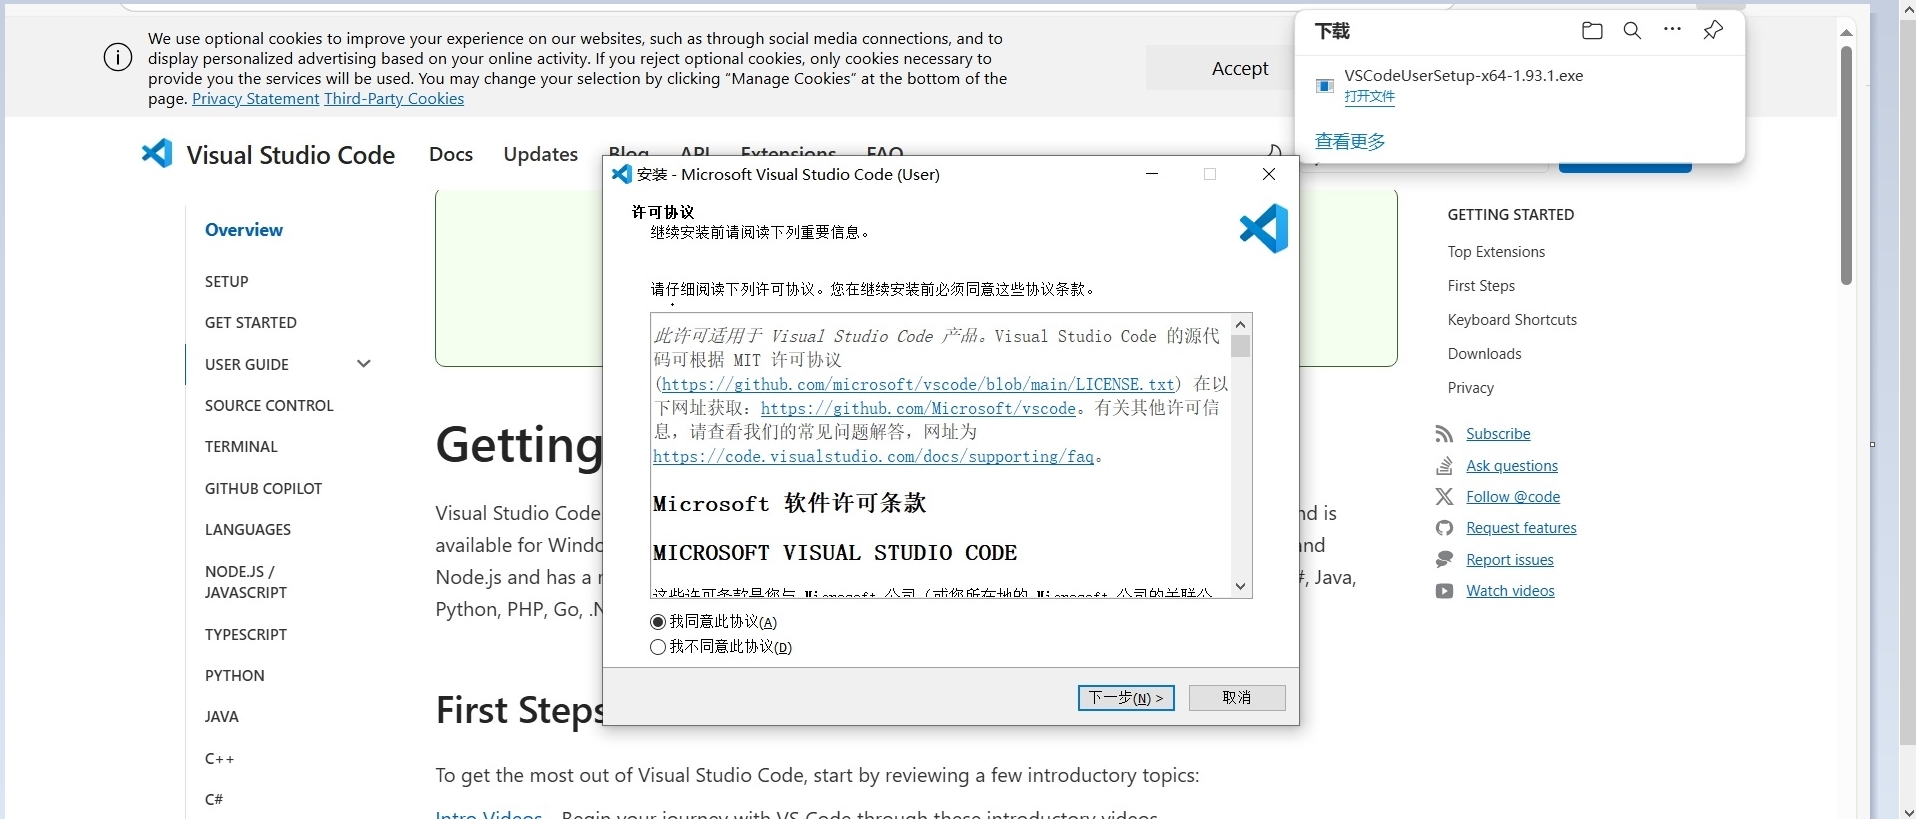This screenshot has width=1916, height=819.
Task: Click 打开文件 link under downloaded file
Action: pos(1369,97)
